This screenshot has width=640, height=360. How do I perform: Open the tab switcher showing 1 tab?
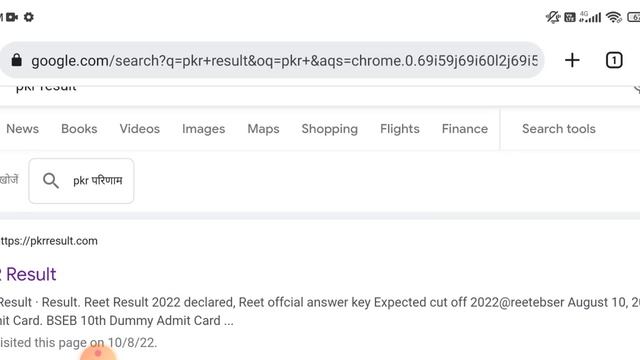point(614,60)
